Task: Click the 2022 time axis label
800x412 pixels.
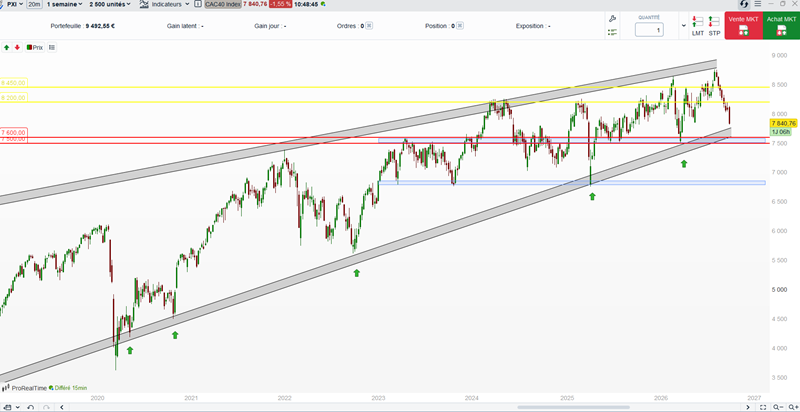Action: pyautogui.click(x=284, y=397)
